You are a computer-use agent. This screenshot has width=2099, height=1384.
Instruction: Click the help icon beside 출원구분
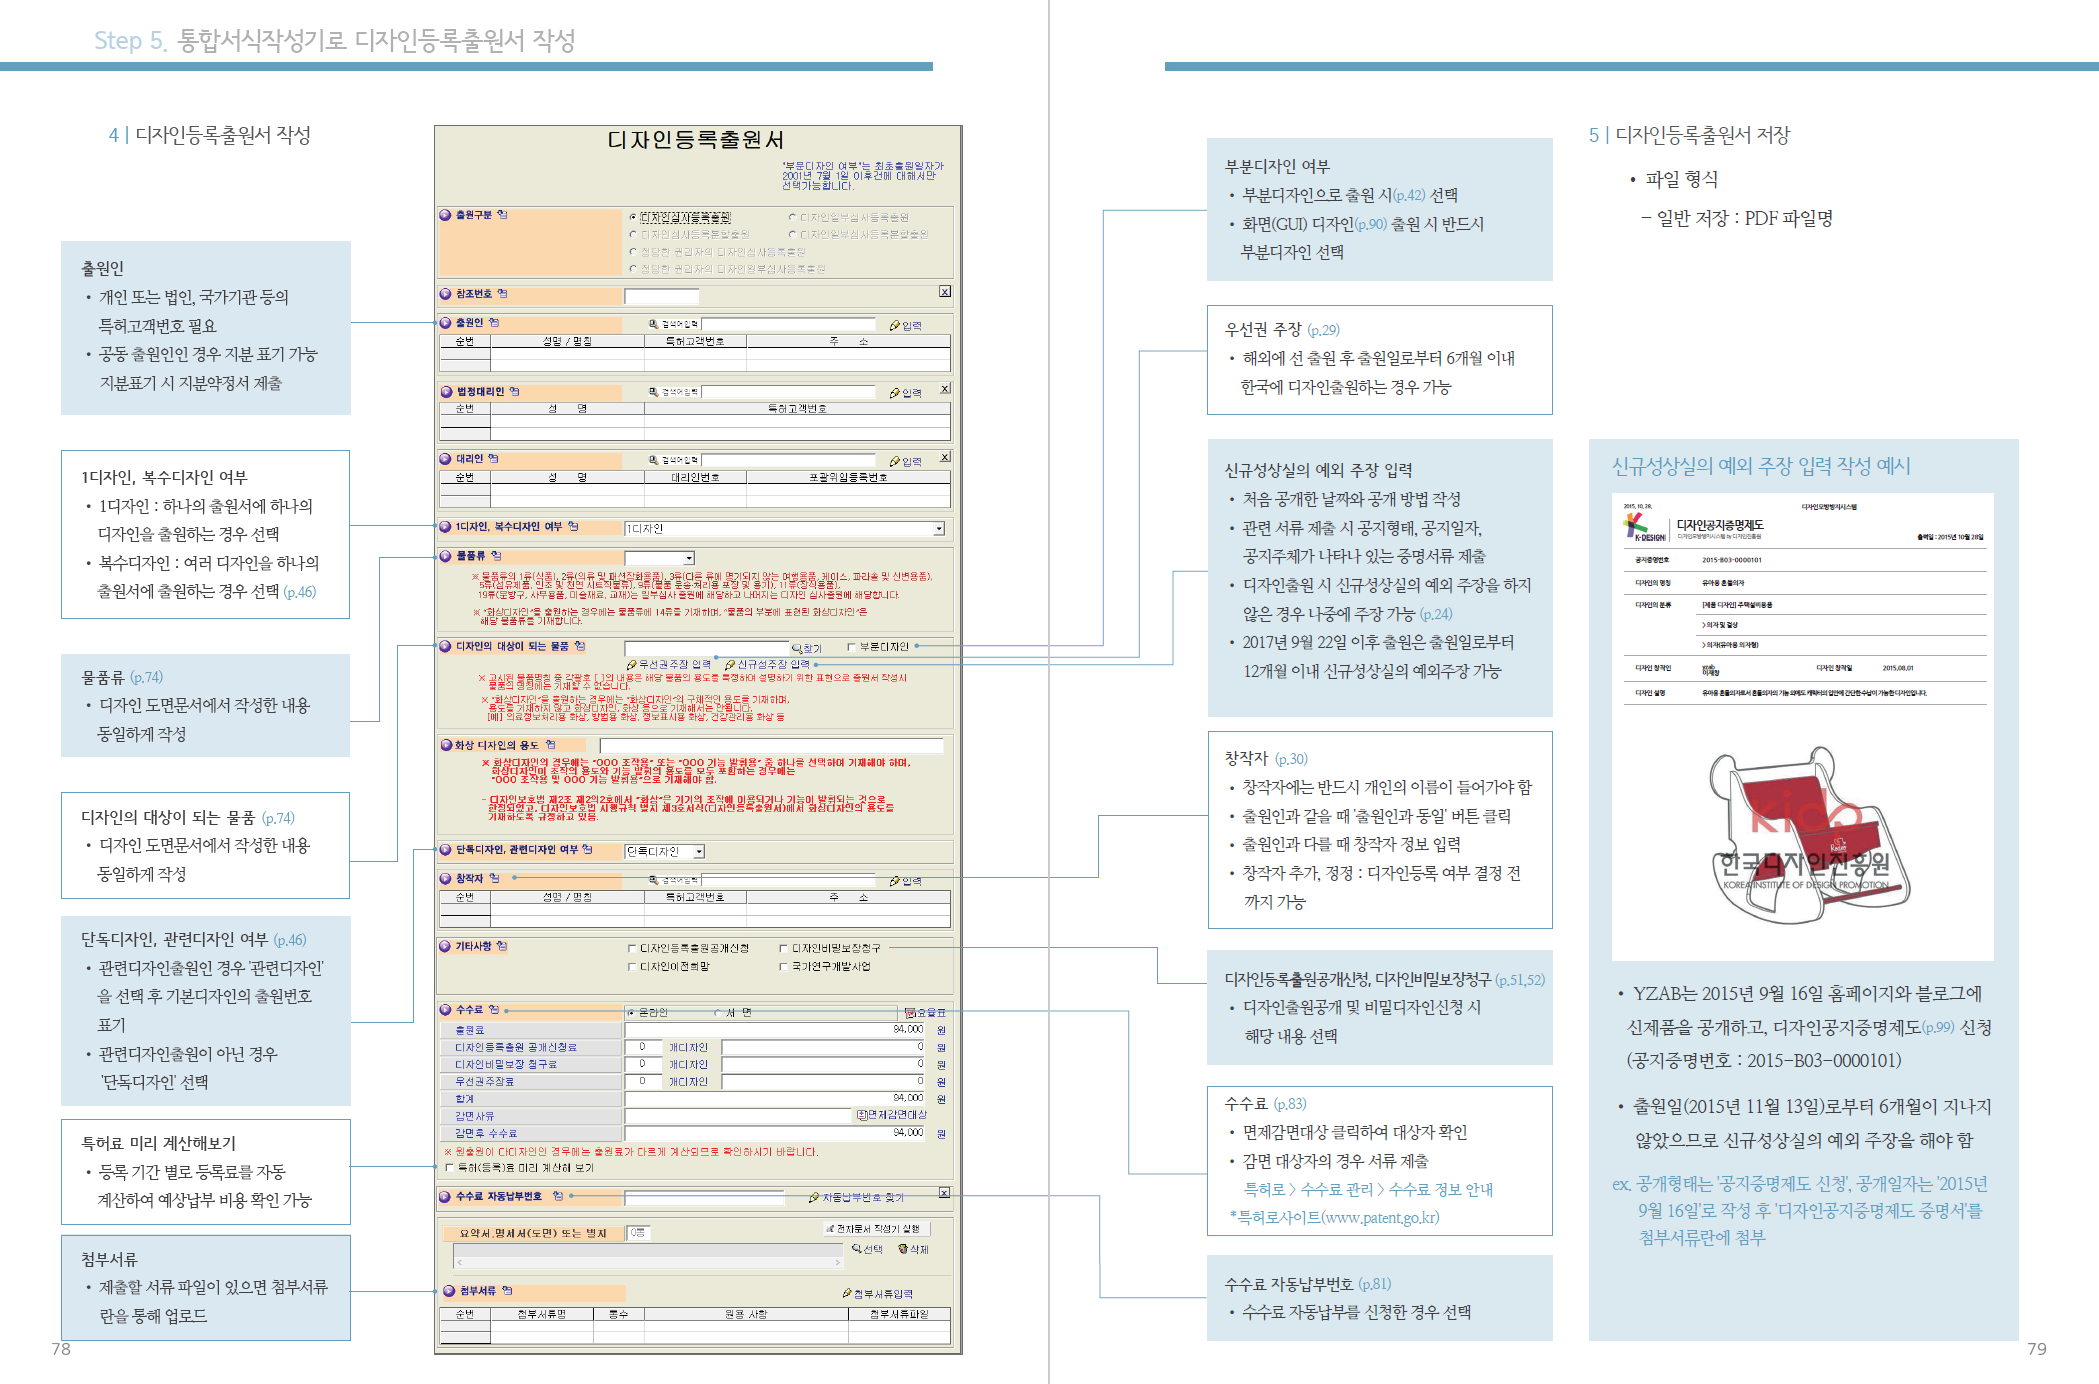tap(502, 215)
